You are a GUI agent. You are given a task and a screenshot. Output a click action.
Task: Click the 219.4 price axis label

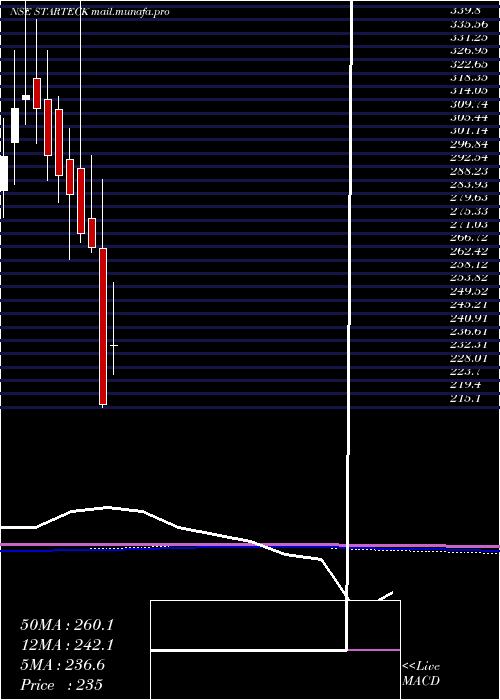pos(467,385)
